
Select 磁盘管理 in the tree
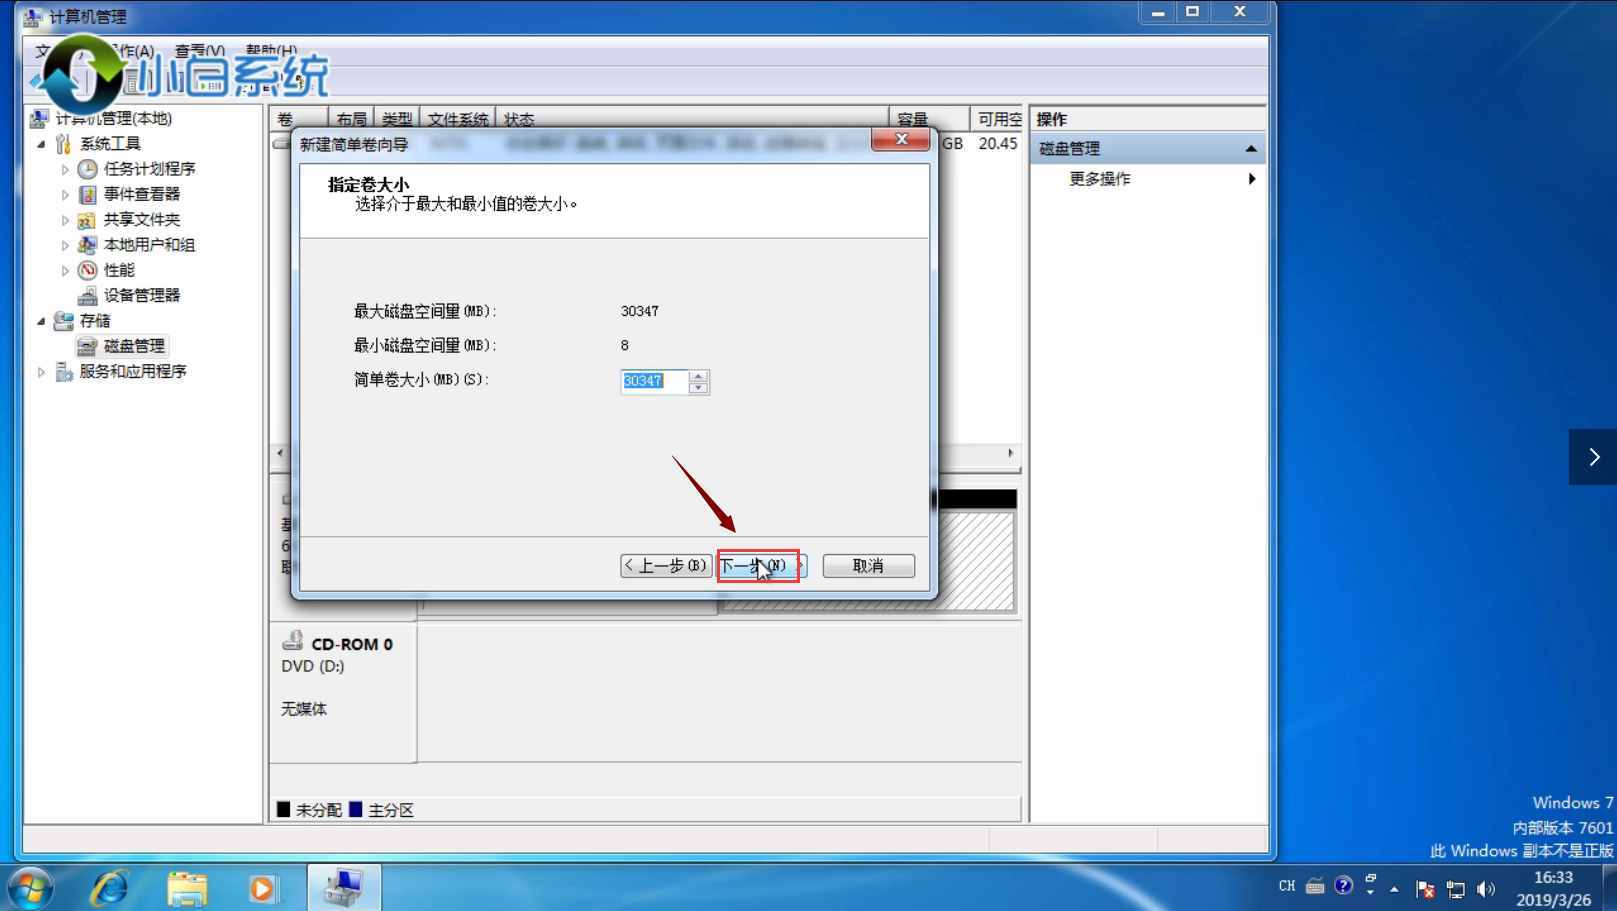(134, 346)
